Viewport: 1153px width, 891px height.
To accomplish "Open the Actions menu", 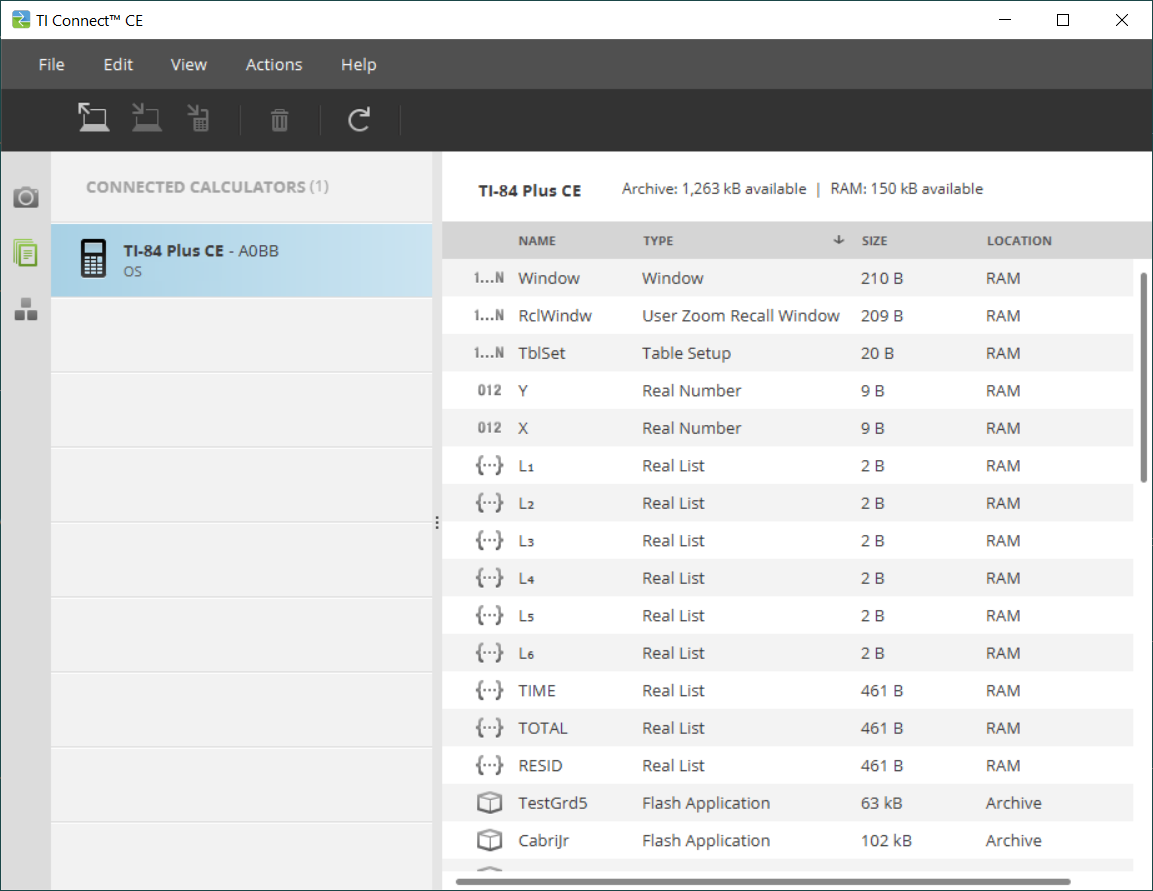I will [x=274, y=65].
